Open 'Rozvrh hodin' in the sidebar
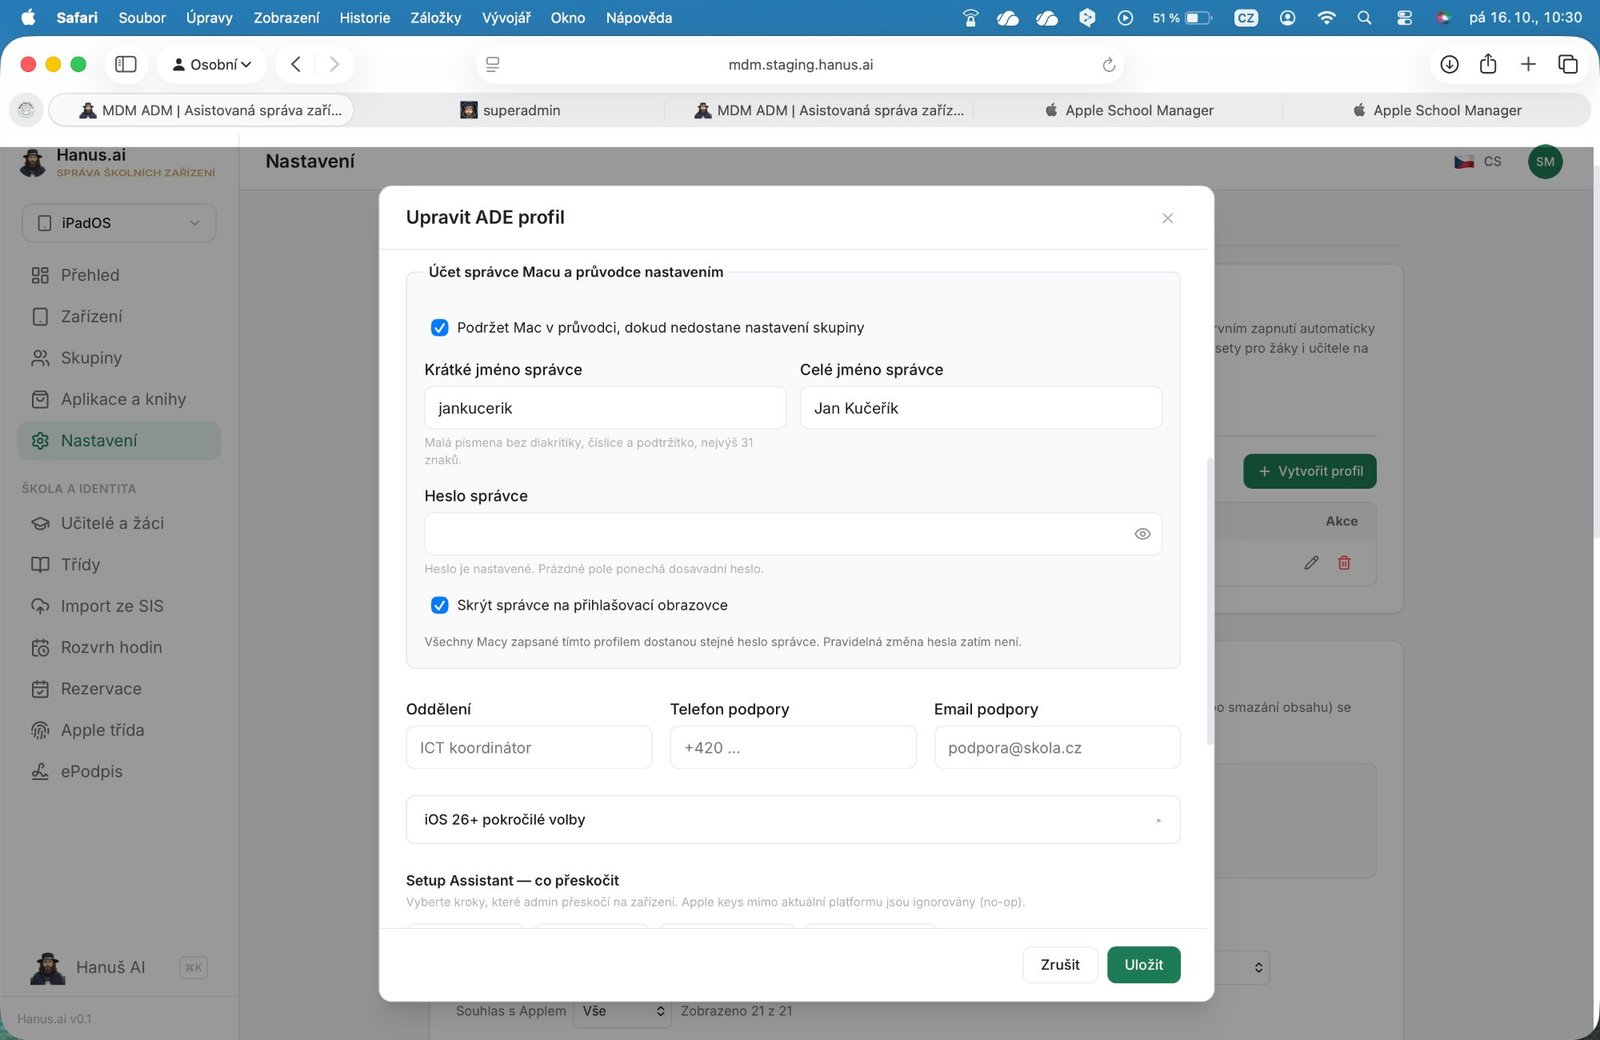The width and height of the screenshot is (1600, 1040). (x=119, y=648)
